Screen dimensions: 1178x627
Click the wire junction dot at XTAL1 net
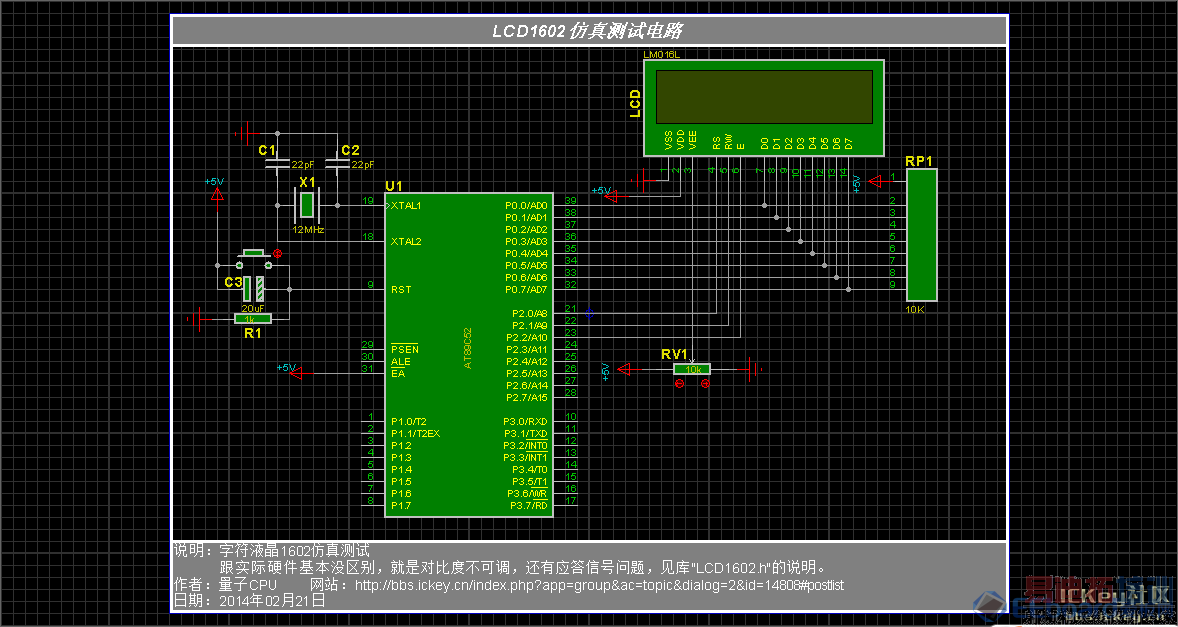coord(337,205)
